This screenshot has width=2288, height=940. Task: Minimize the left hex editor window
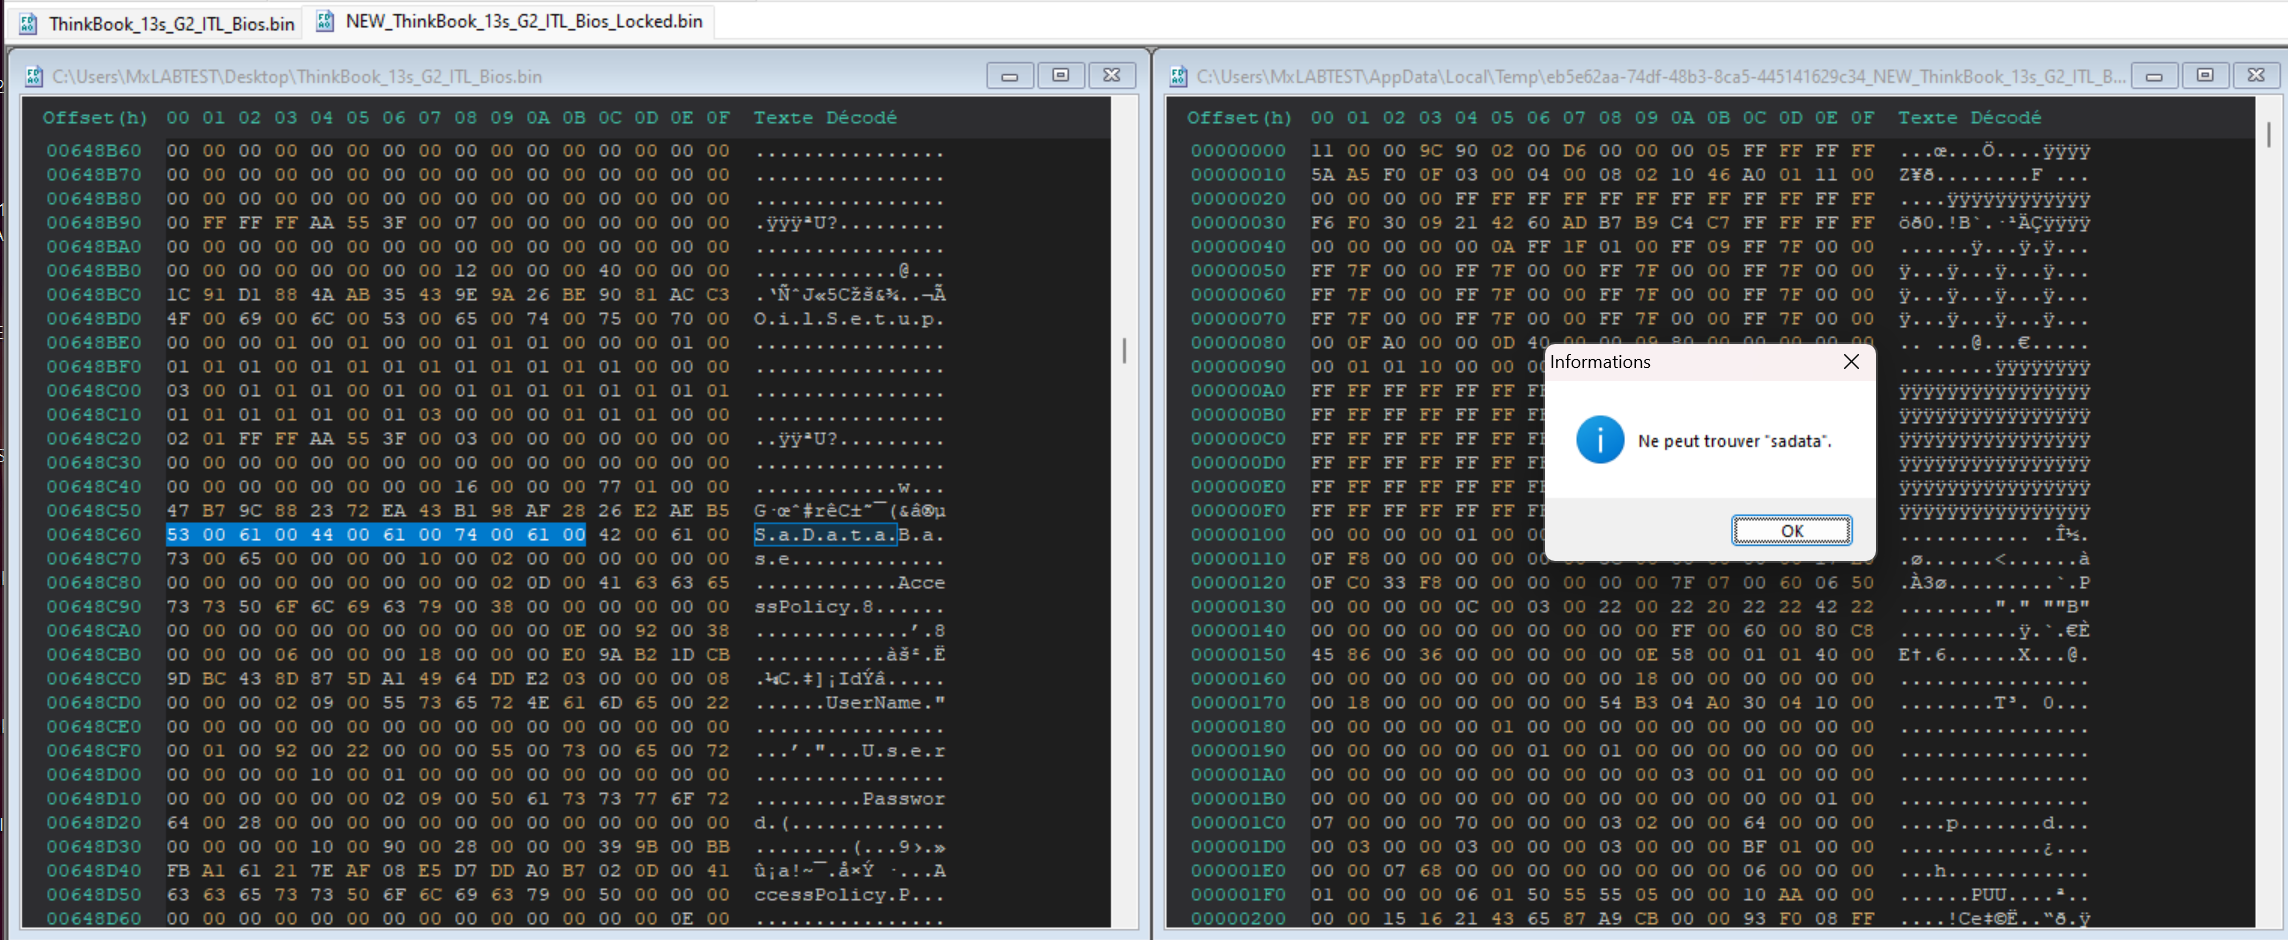tap(1010, 76)
